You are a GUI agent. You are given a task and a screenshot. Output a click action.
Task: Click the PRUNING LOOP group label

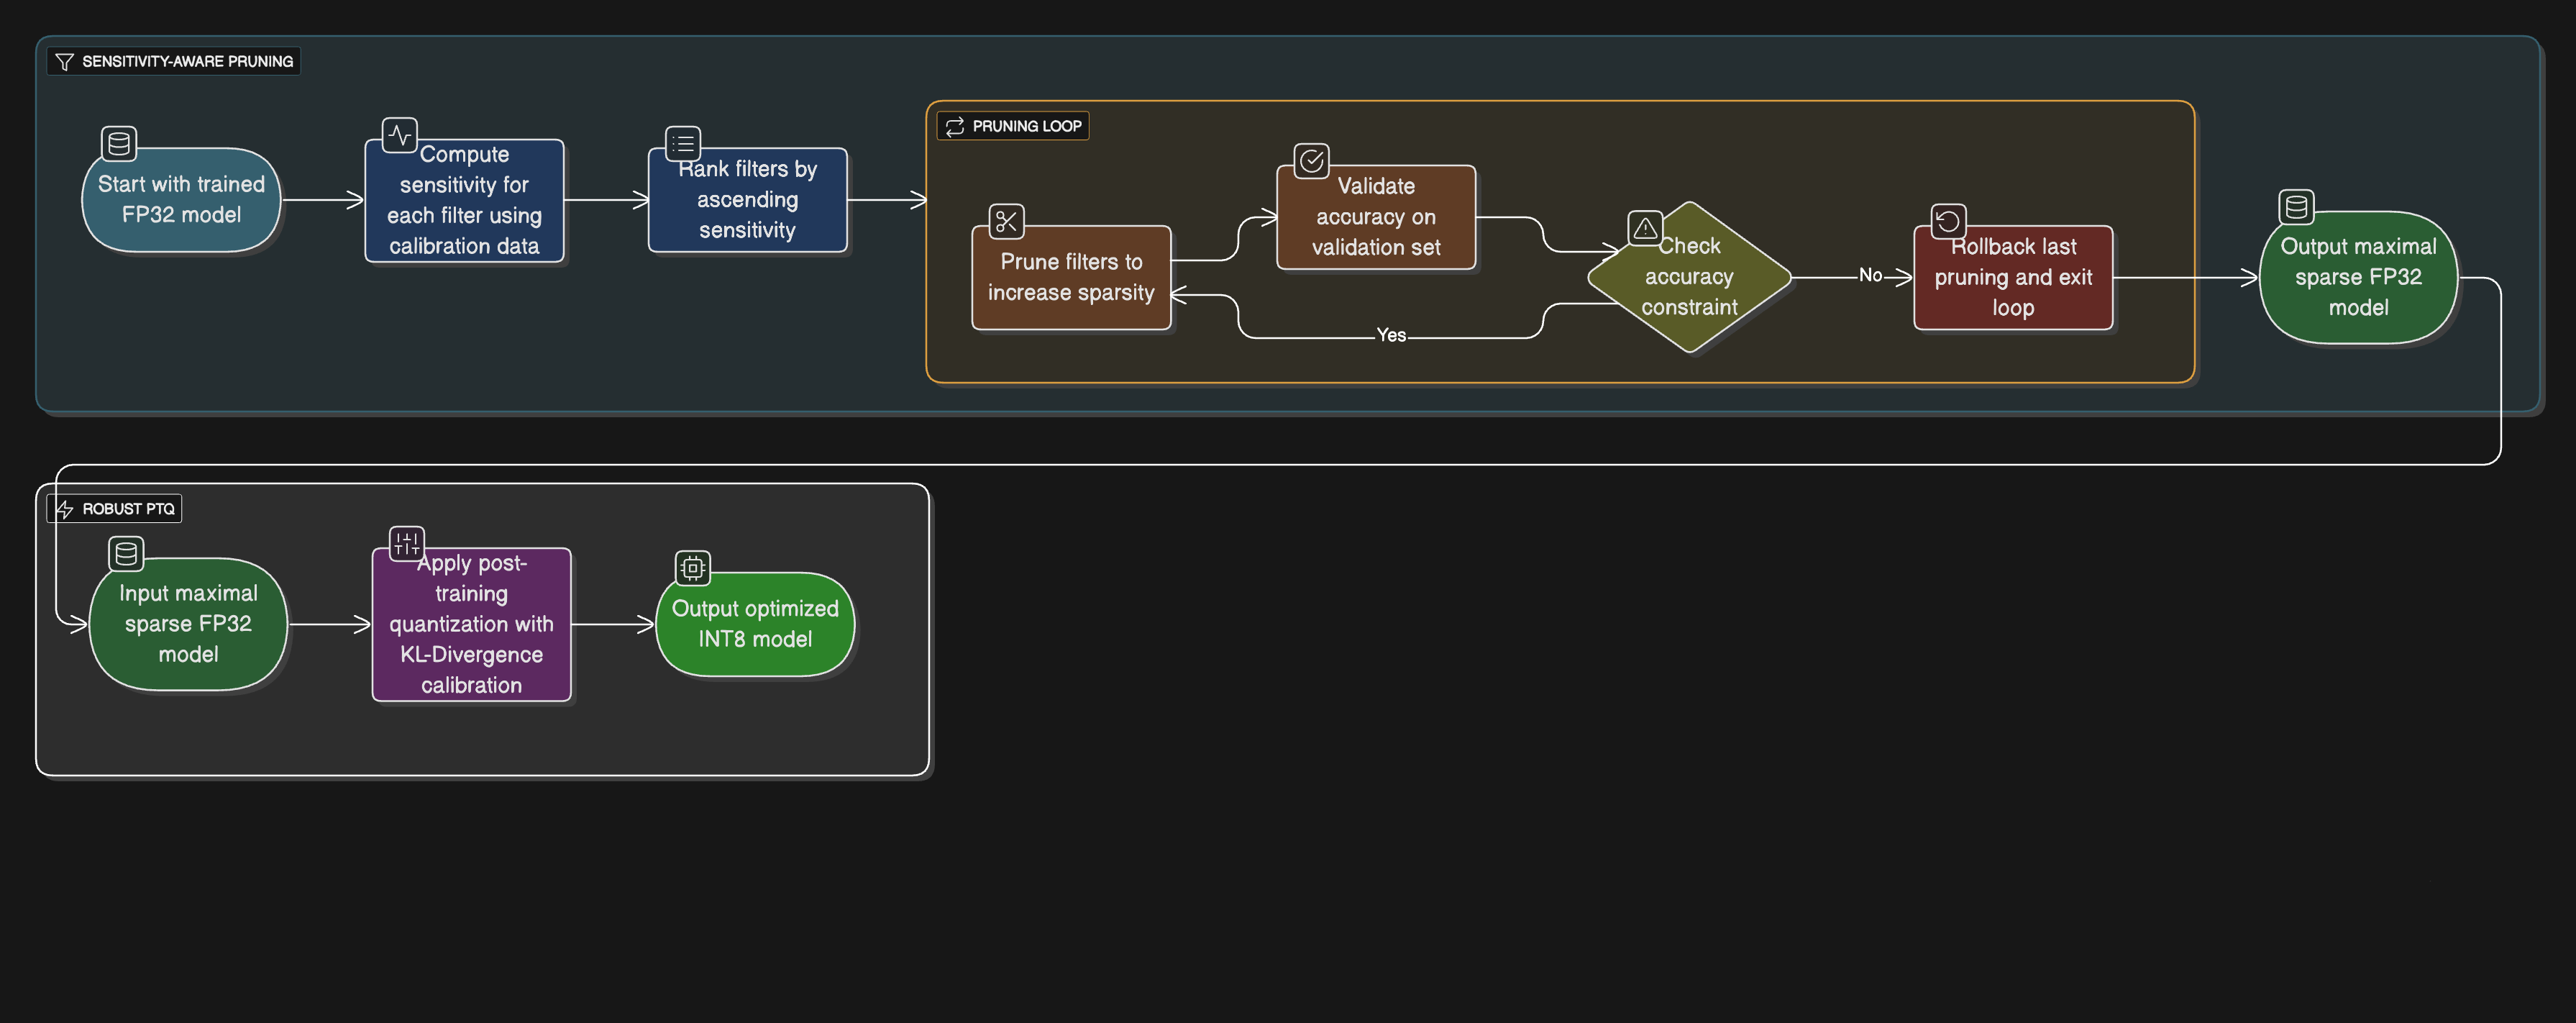click(x=1026, y=126)
